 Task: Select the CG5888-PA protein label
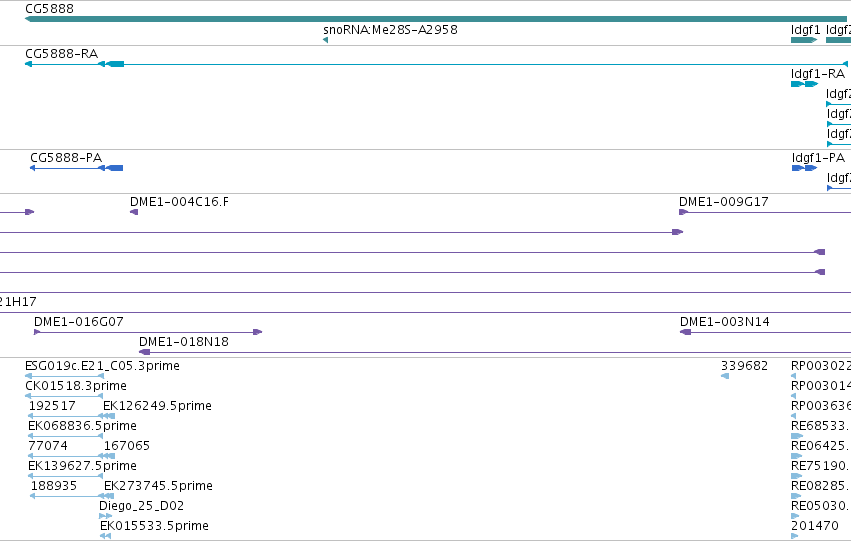(66, 158)
